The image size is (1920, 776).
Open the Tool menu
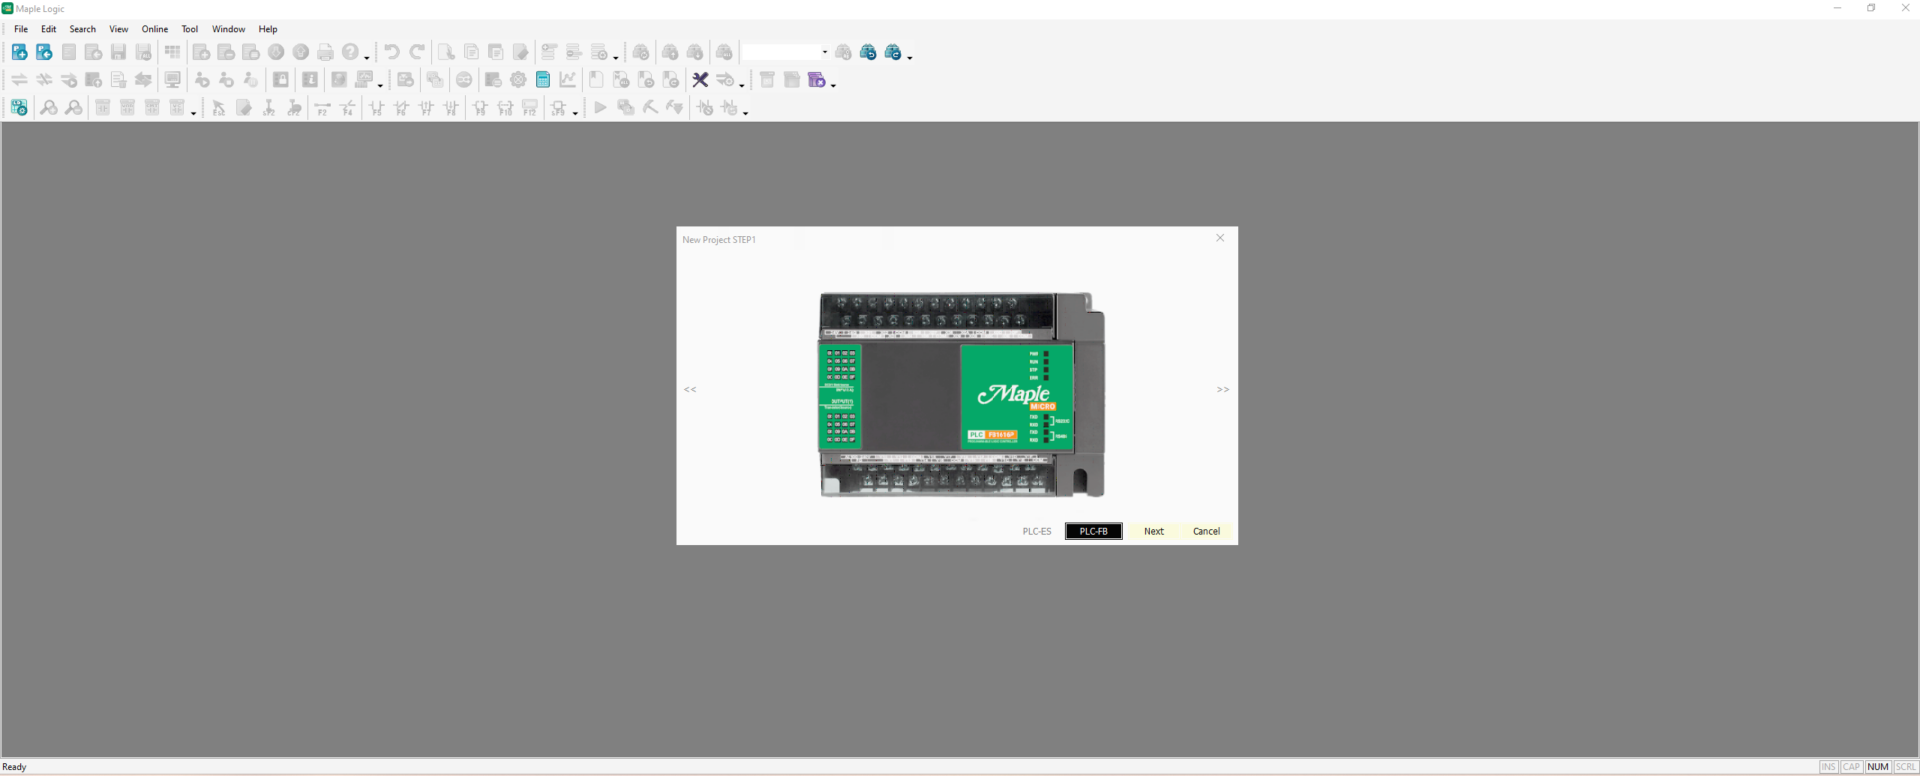pos(190,29)
